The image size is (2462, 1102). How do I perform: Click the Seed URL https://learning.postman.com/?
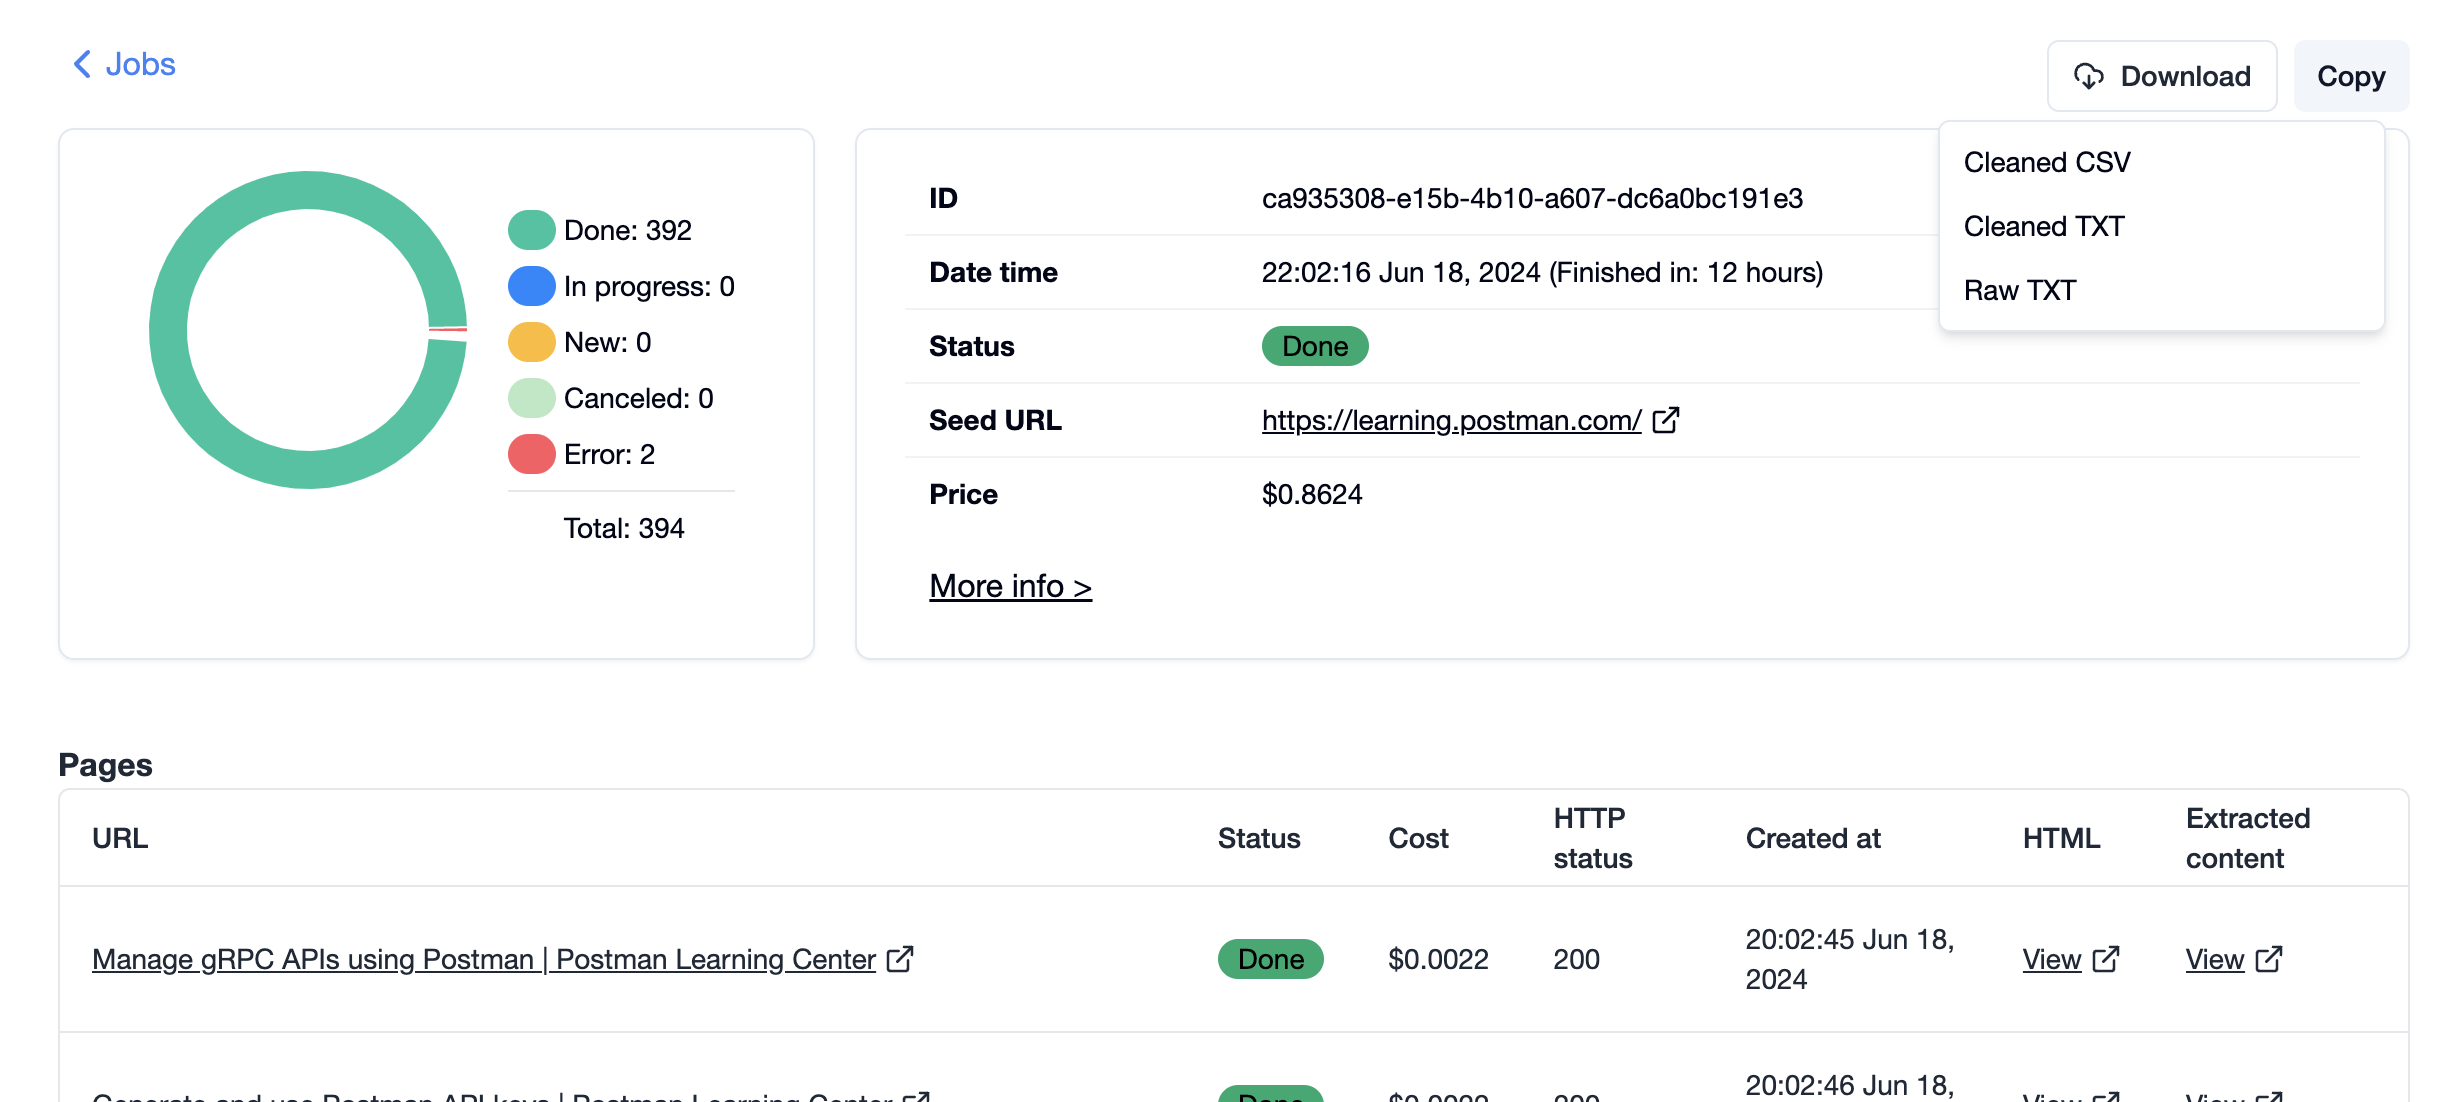tap(1448, 419)
